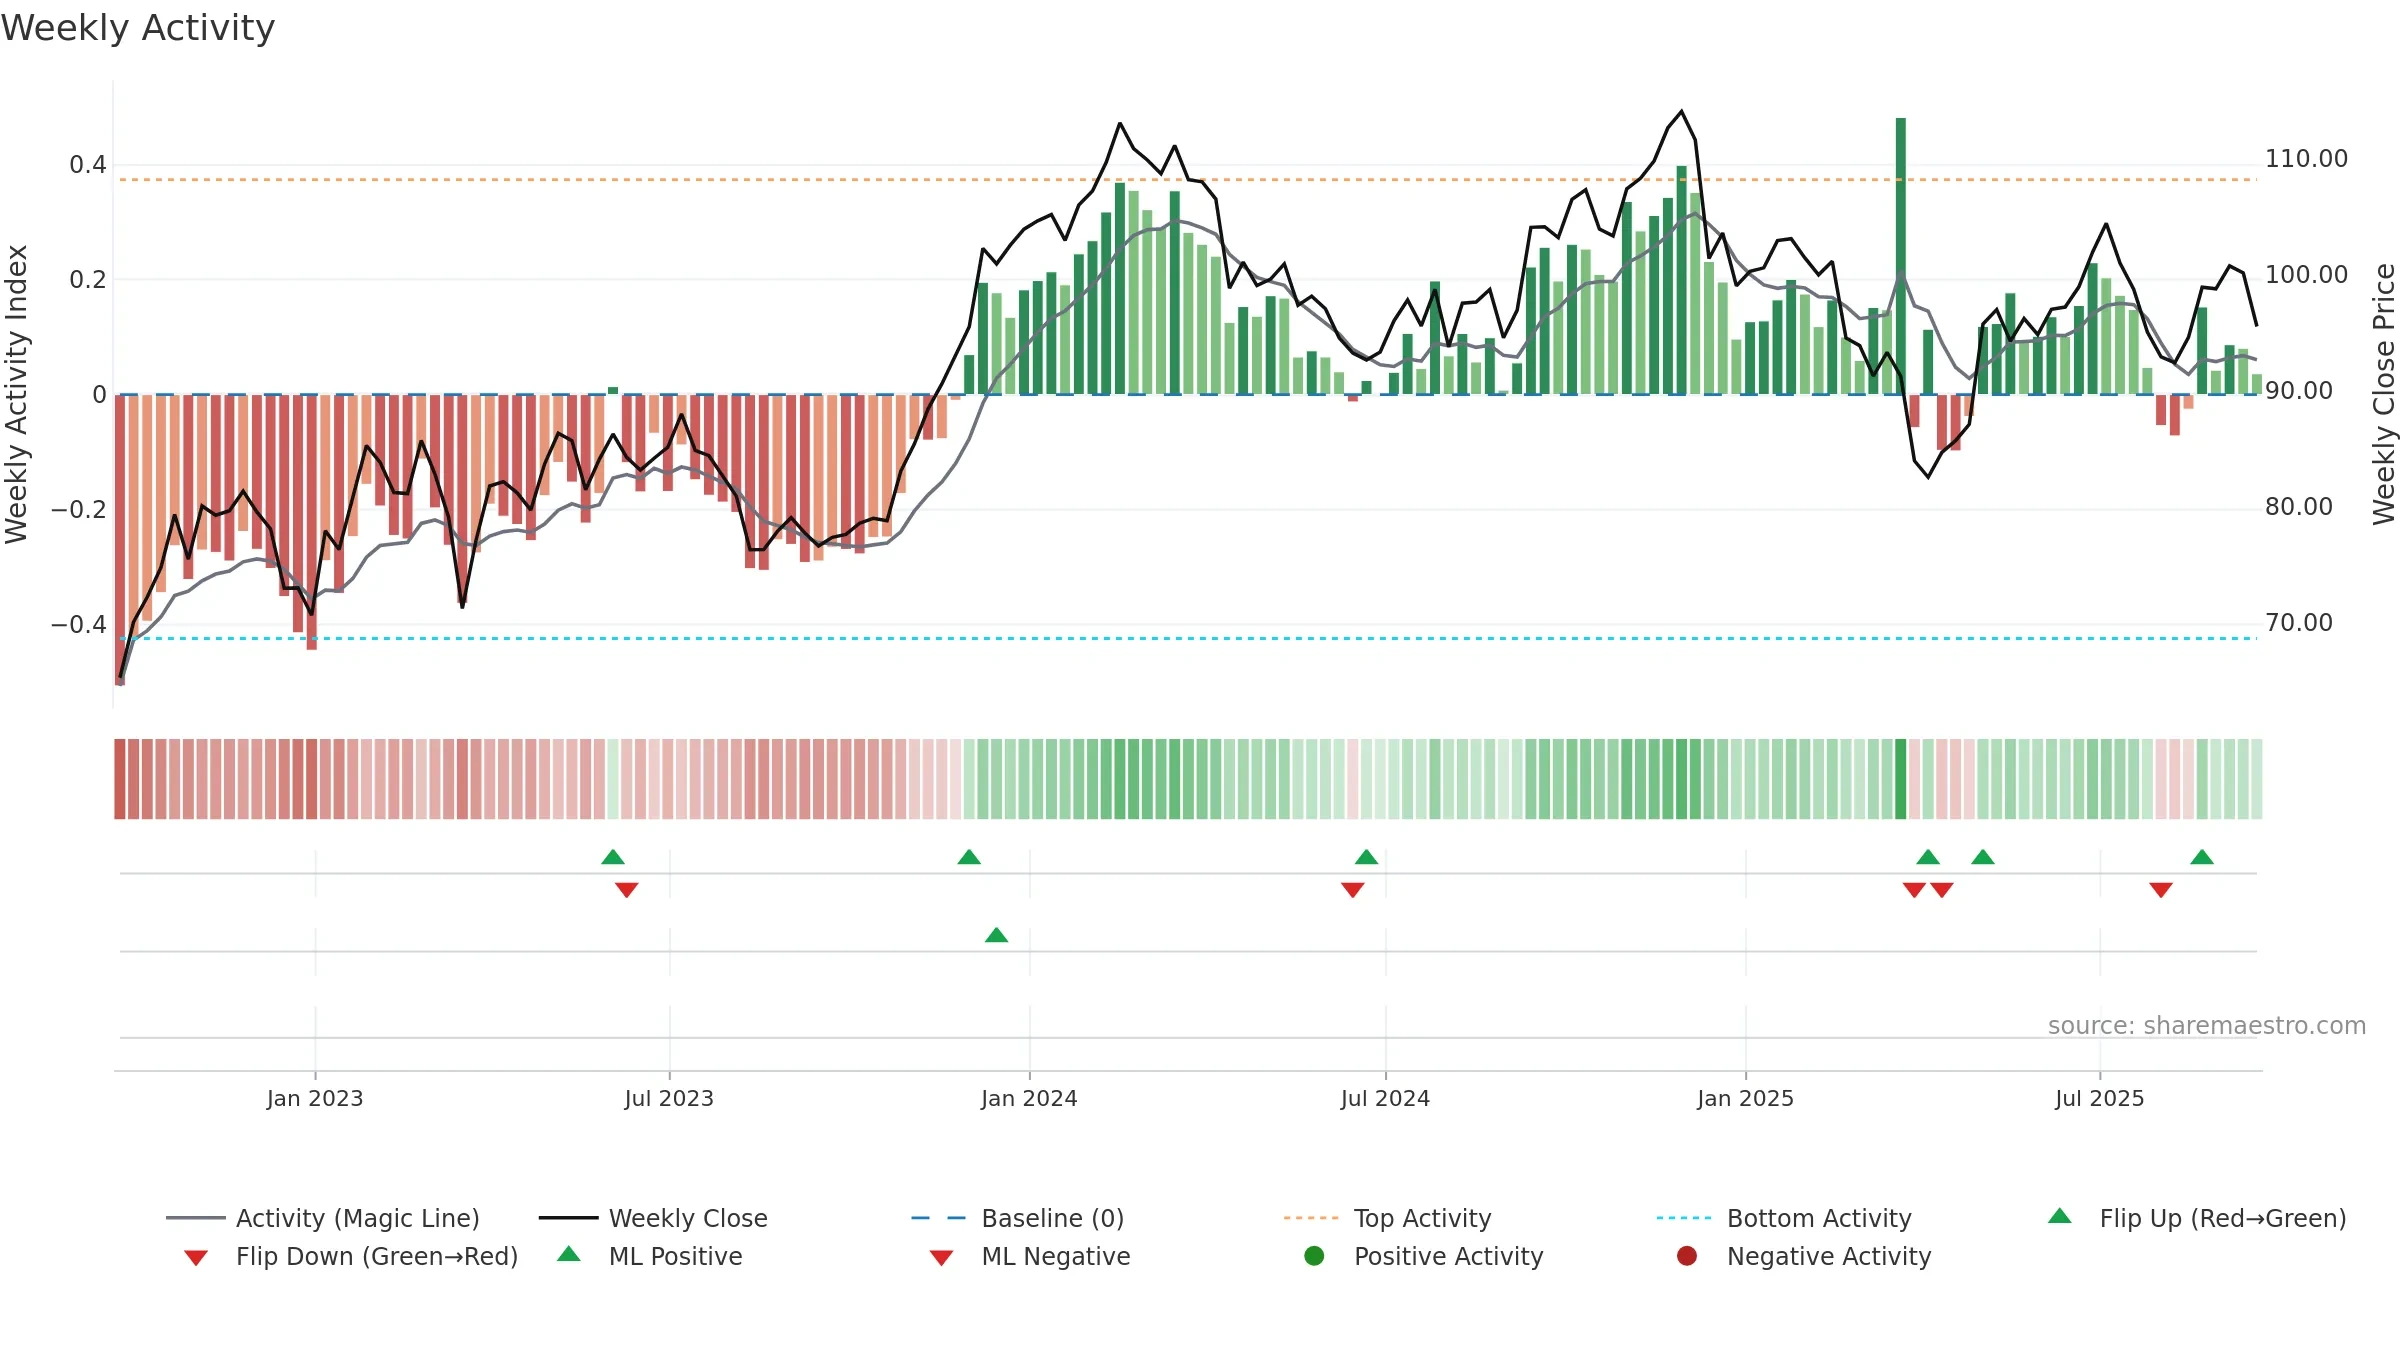This screenshot has height=1350, width=2400.
Task: Click the first flip-up marker before Jul 2023
Action: coord(613,857)
